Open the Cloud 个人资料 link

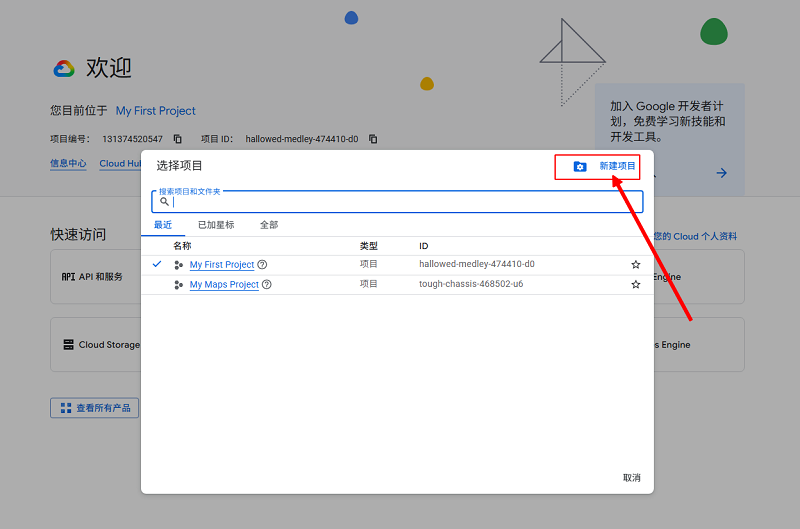coord(695,236)
